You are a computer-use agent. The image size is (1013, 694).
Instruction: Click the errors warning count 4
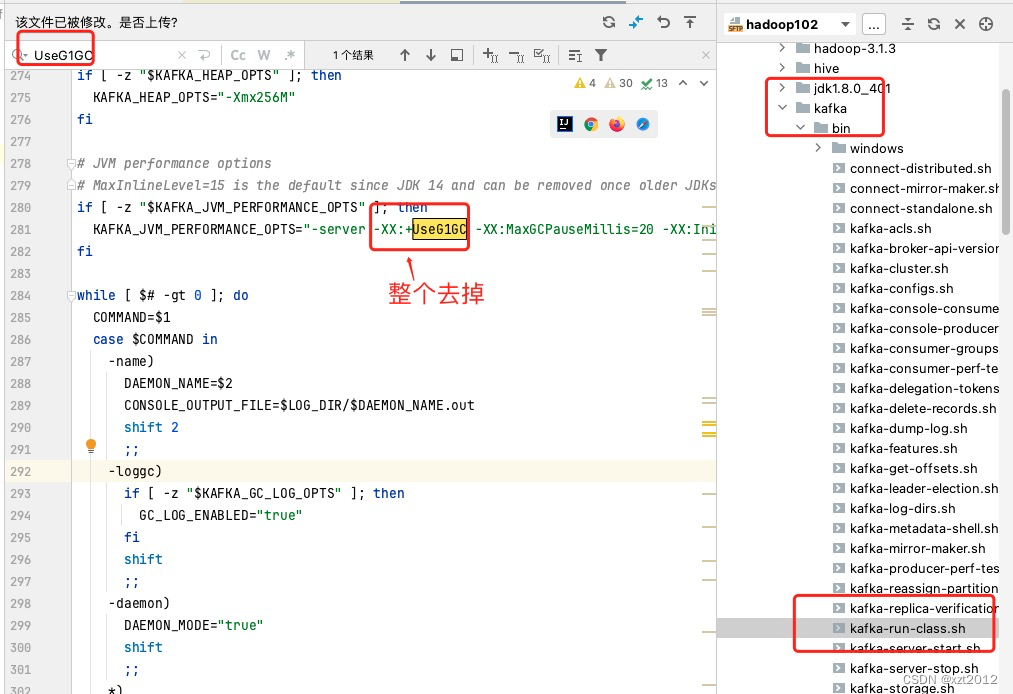[585, 83]
